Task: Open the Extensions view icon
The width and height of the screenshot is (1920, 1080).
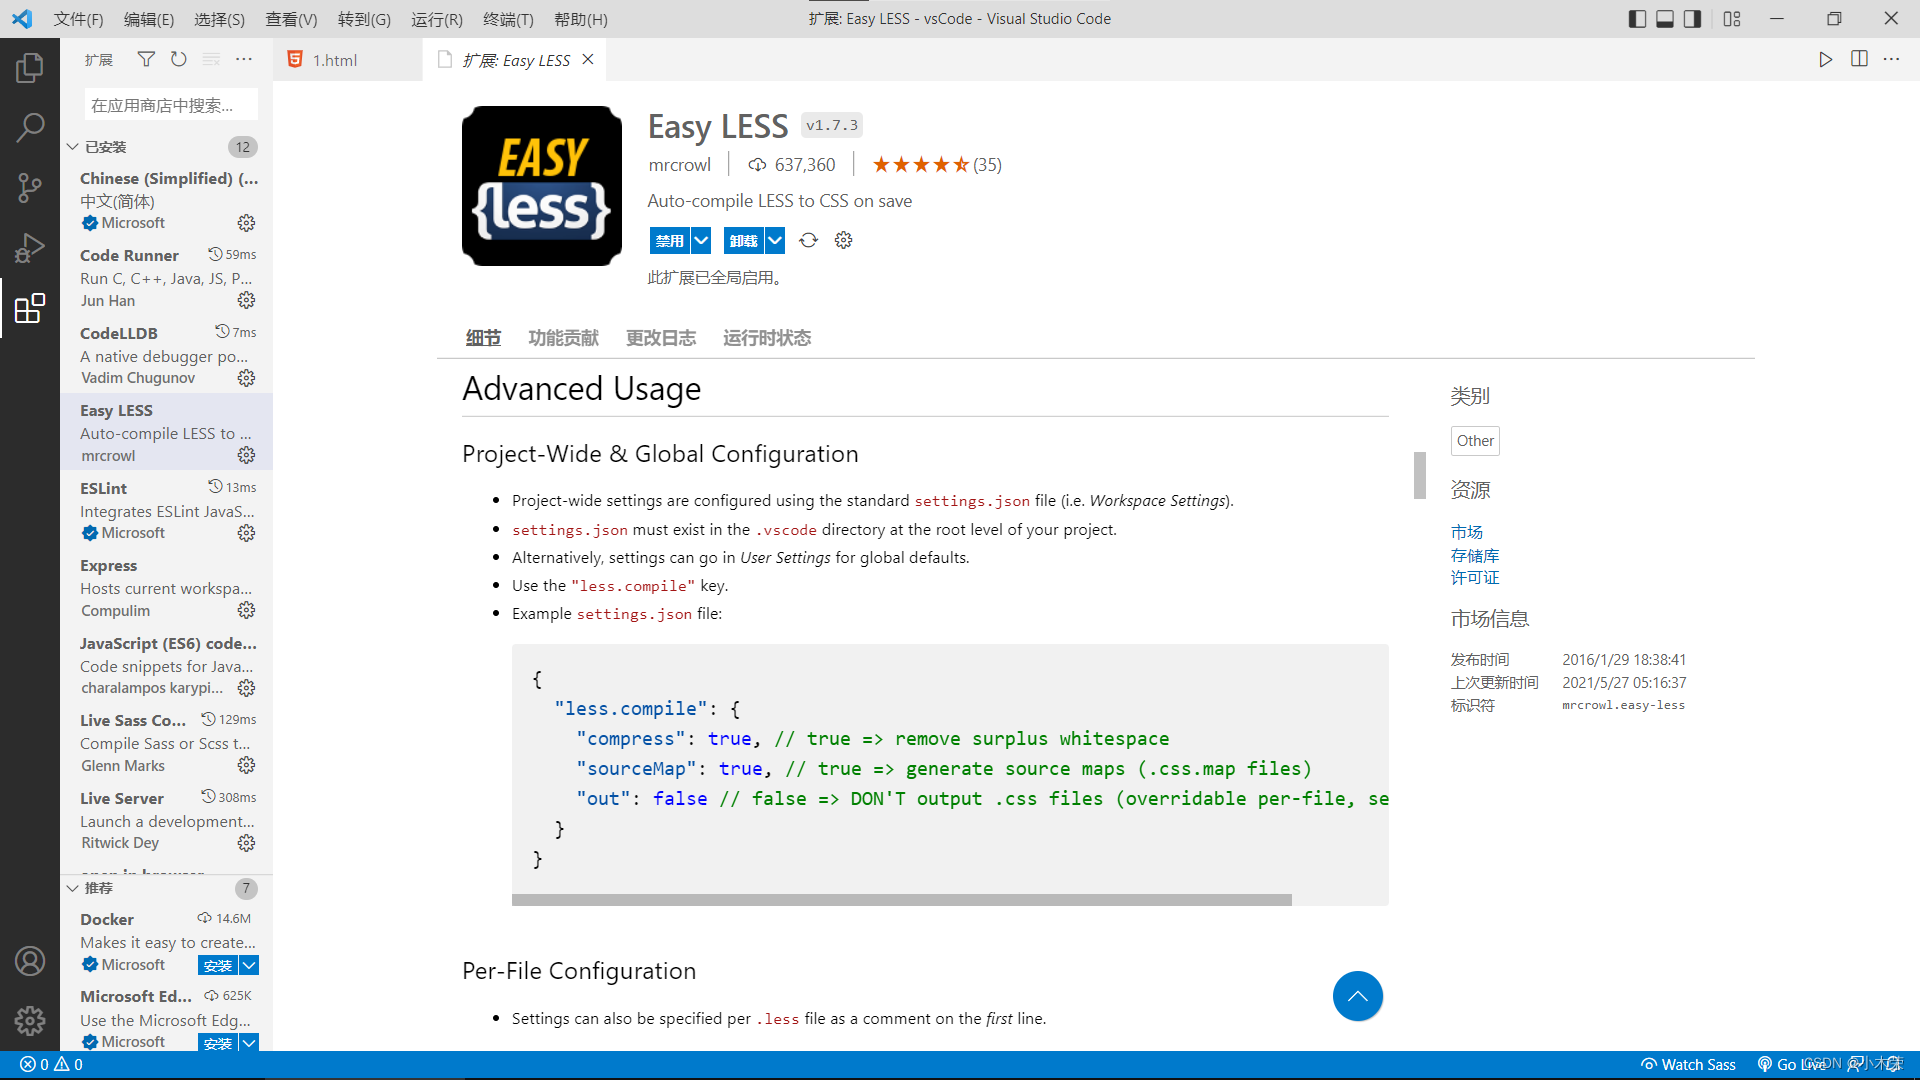Action: (30, 308)
